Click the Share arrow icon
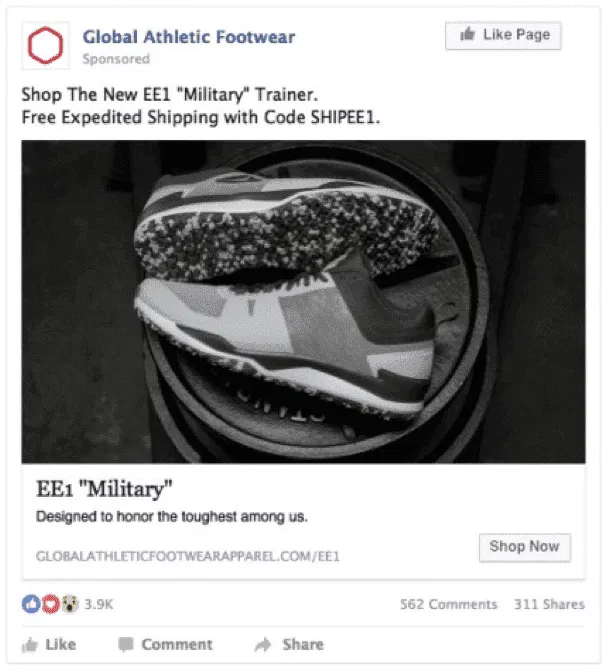The width and height of the screenshot is (608, 670). 263,644
